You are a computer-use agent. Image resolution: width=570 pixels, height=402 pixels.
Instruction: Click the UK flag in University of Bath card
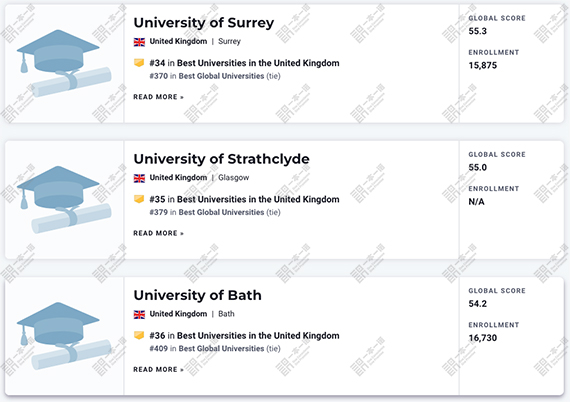tap(139, 314)
